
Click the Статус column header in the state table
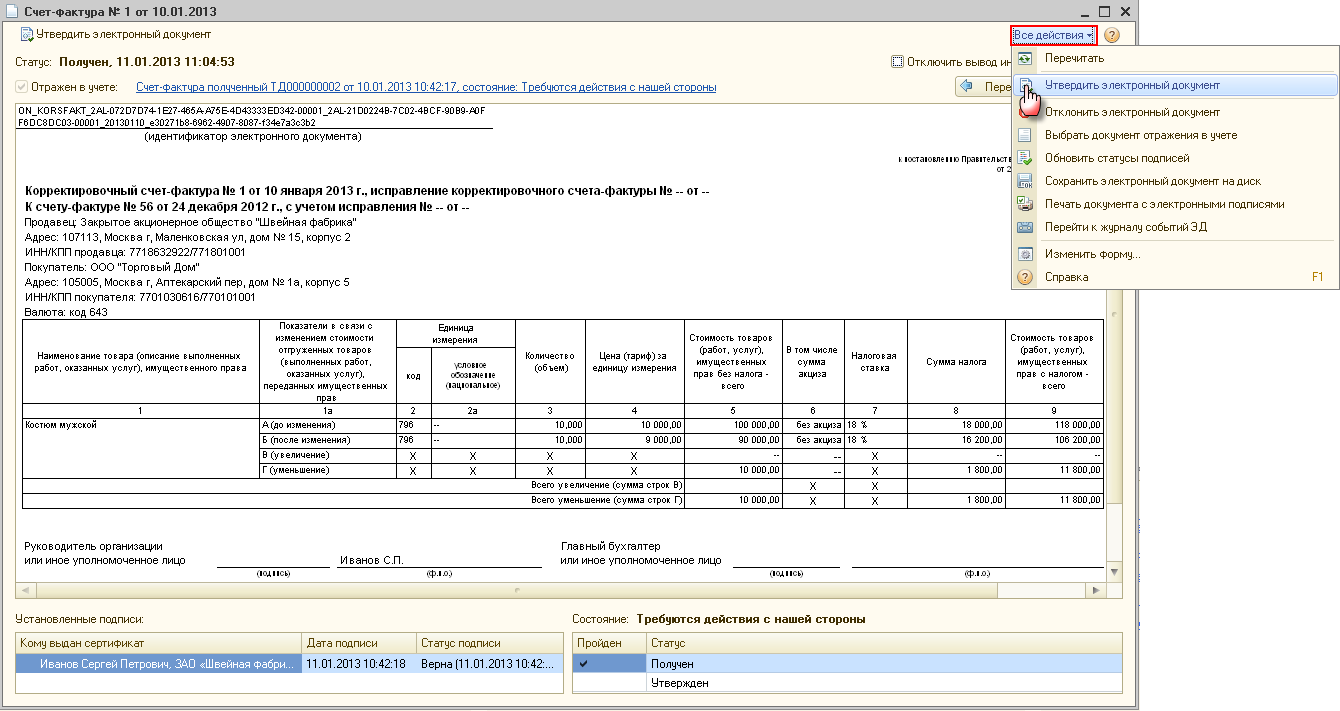884,643
